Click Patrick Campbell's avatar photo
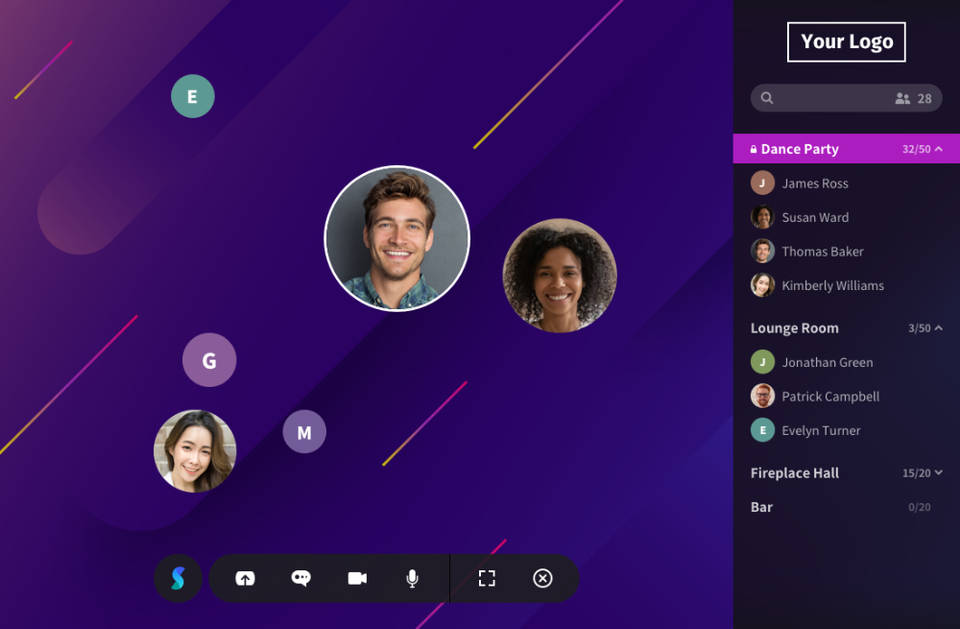 pos(762,396)
